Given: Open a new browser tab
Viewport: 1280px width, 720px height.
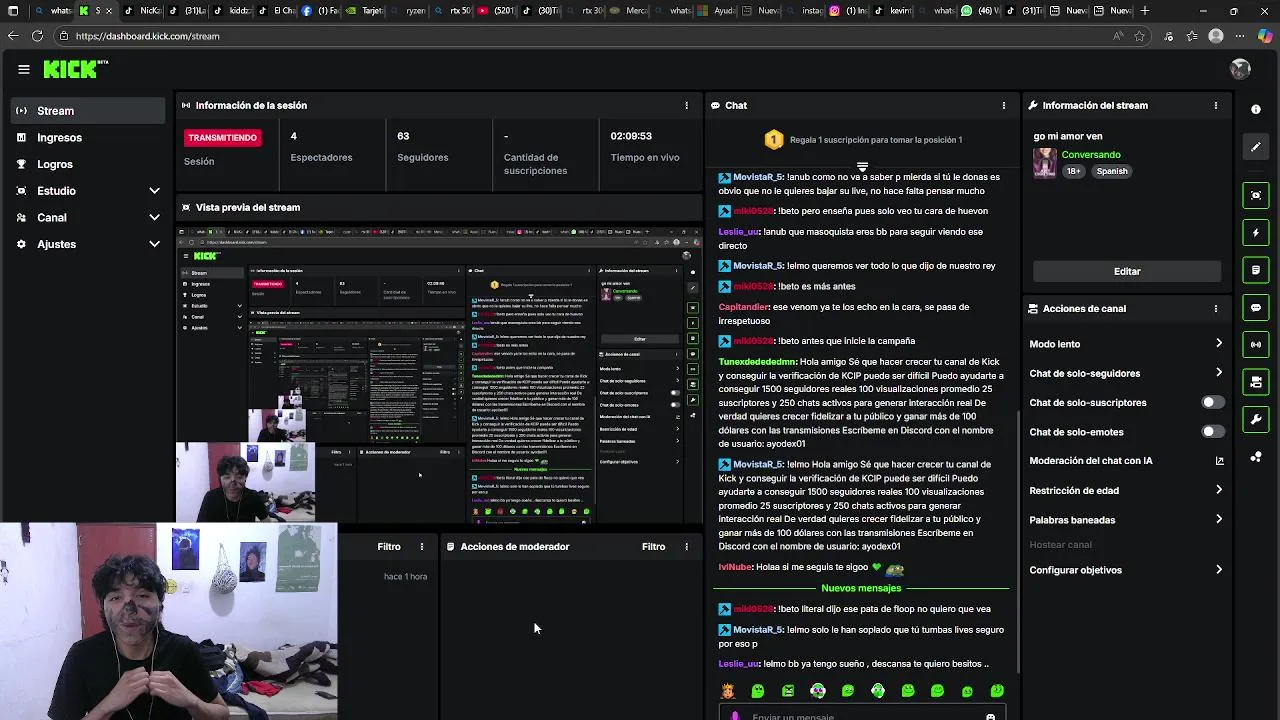Looking at the screenshot, I should tap(1145, 11).
